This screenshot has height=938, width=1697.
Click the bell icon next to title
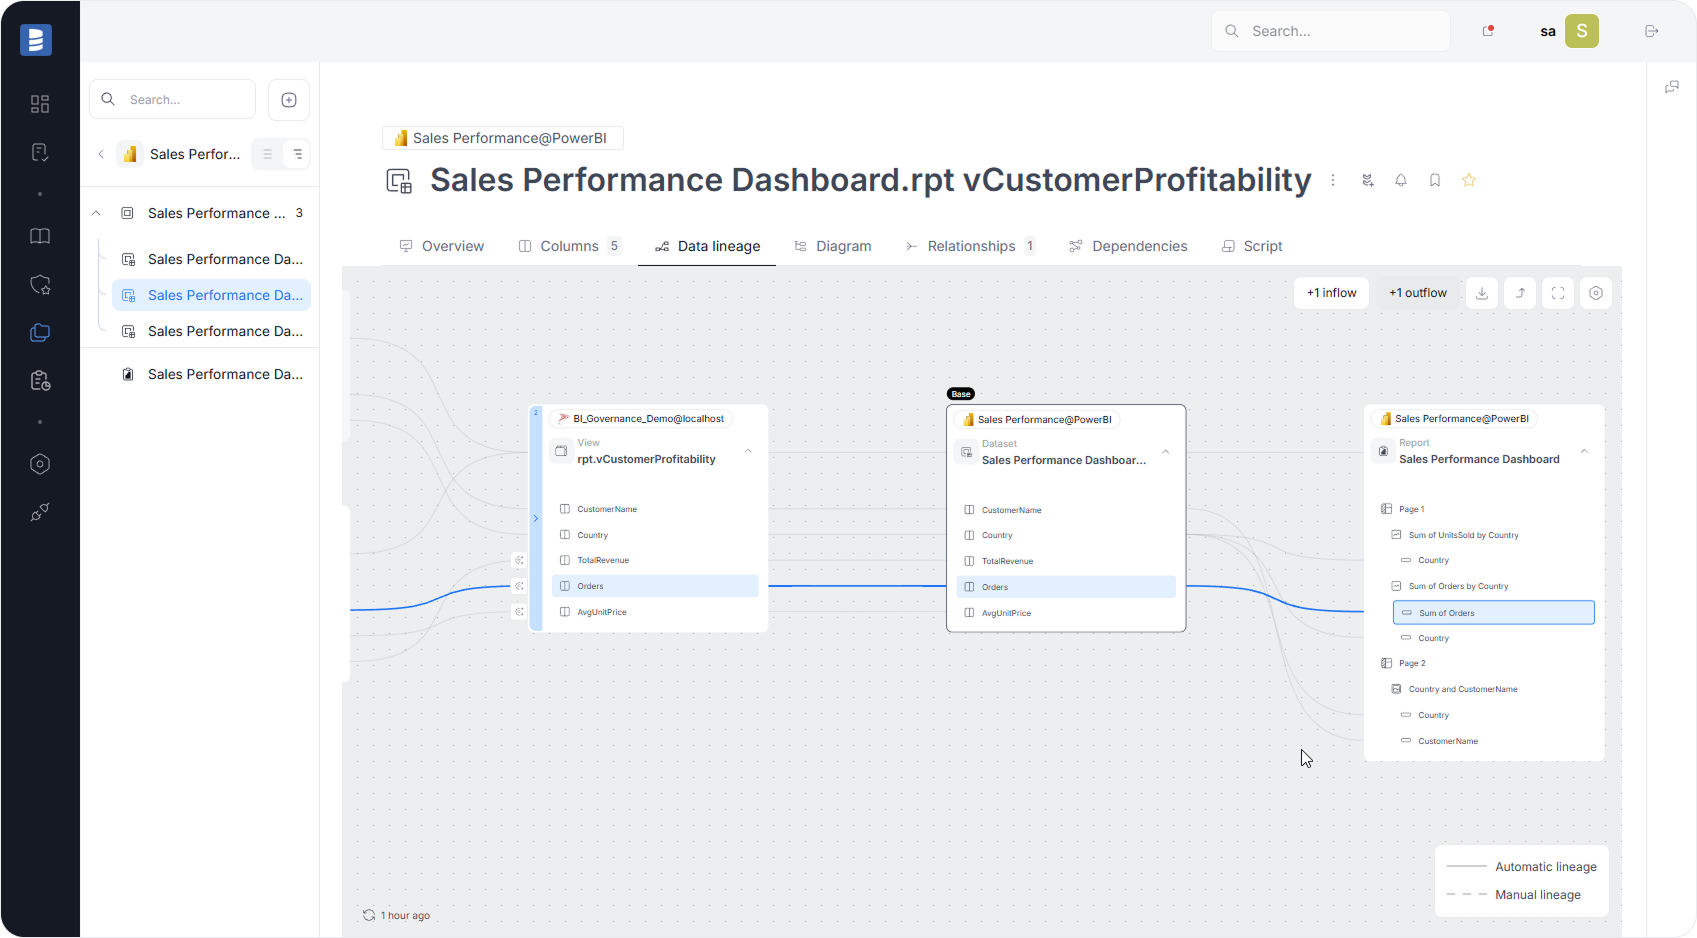[1401, 180]
